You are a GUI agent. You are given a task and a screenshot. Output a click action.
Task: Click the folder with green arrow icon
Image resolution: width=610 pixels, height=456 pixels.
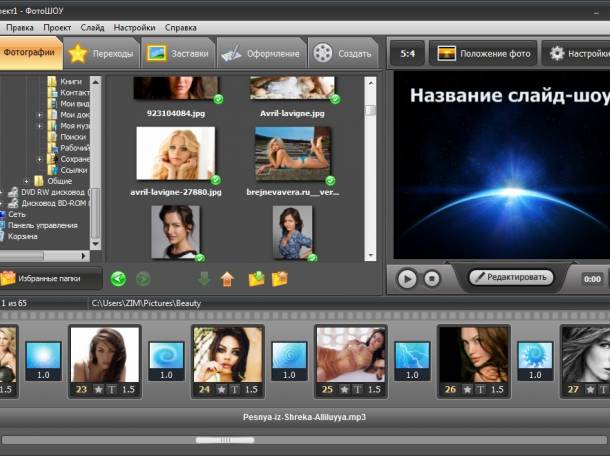(256, 279)
